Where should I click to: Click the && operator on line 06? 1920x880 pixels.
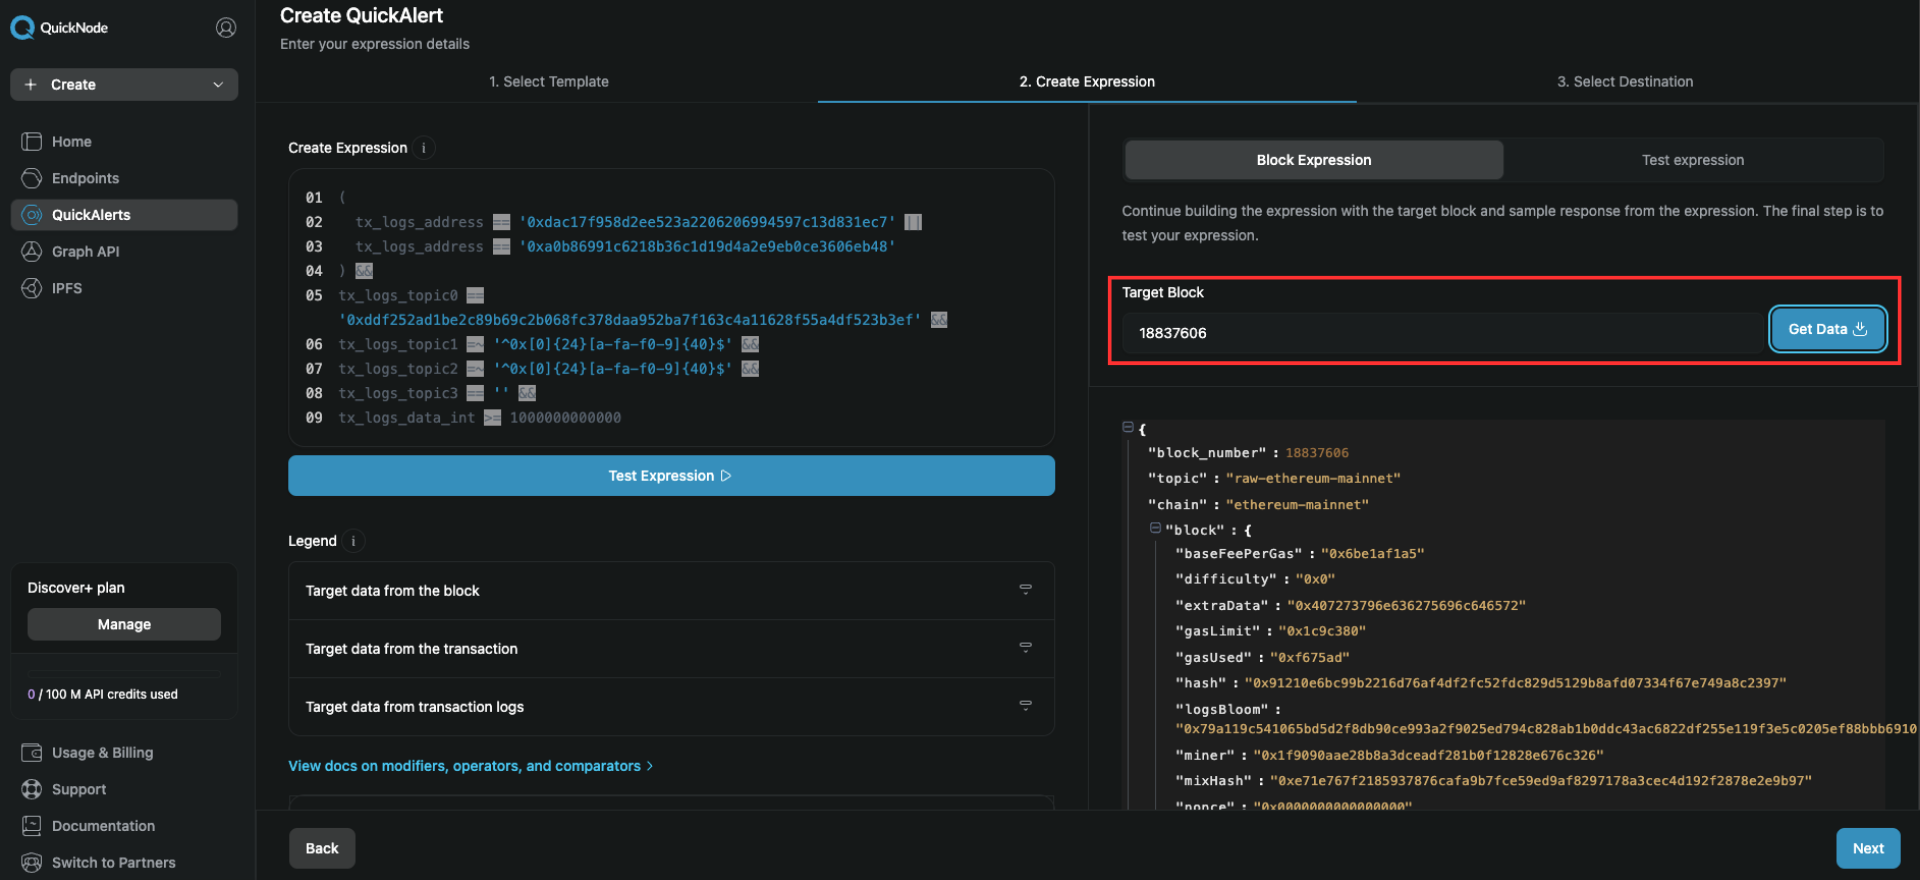[x=750, y=344]
